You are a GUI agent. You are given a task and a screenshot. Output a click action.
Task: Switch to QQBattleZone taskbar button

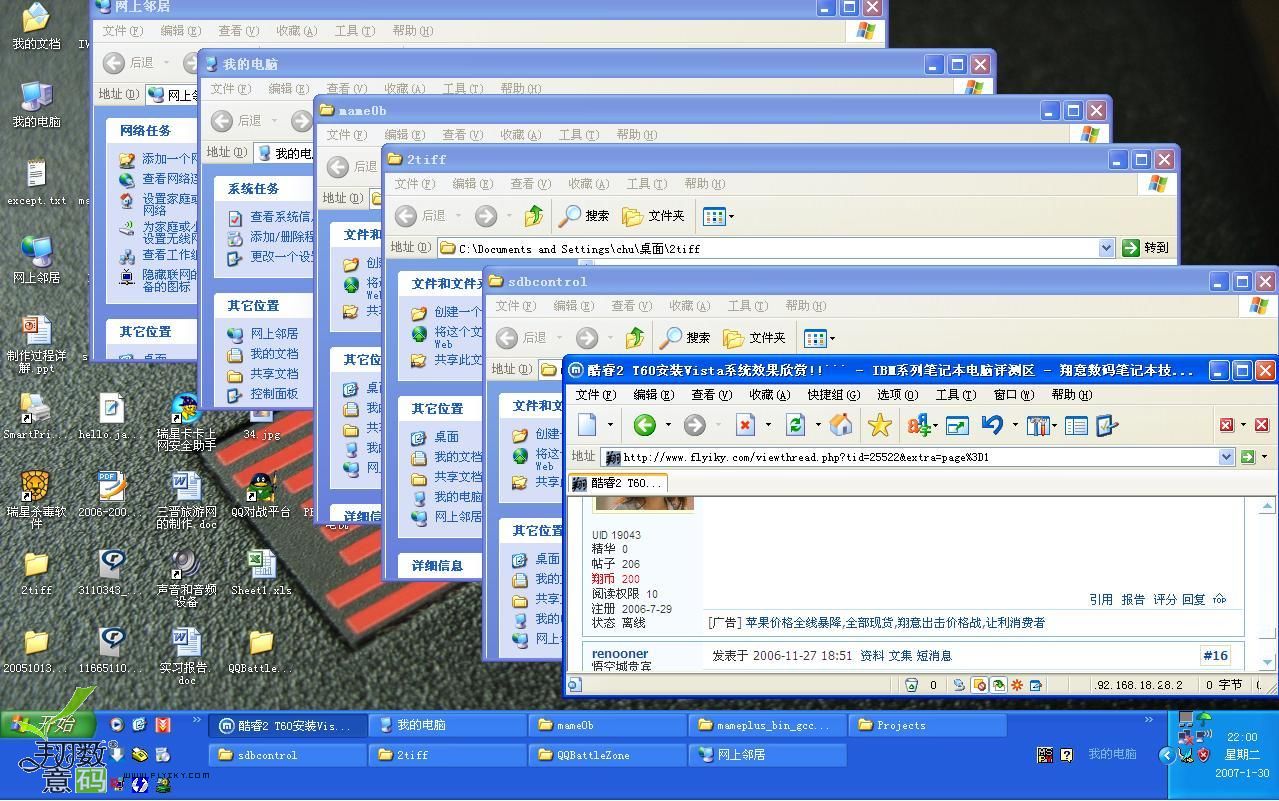point(607,755)
